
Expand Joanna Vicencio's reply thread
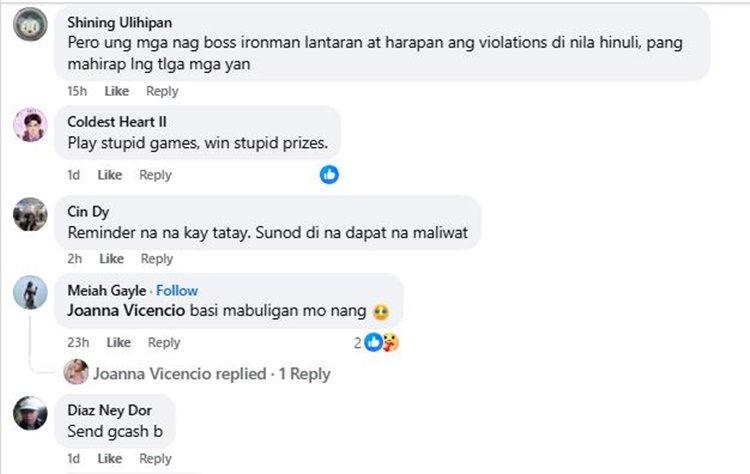click(x=211, y=373)
